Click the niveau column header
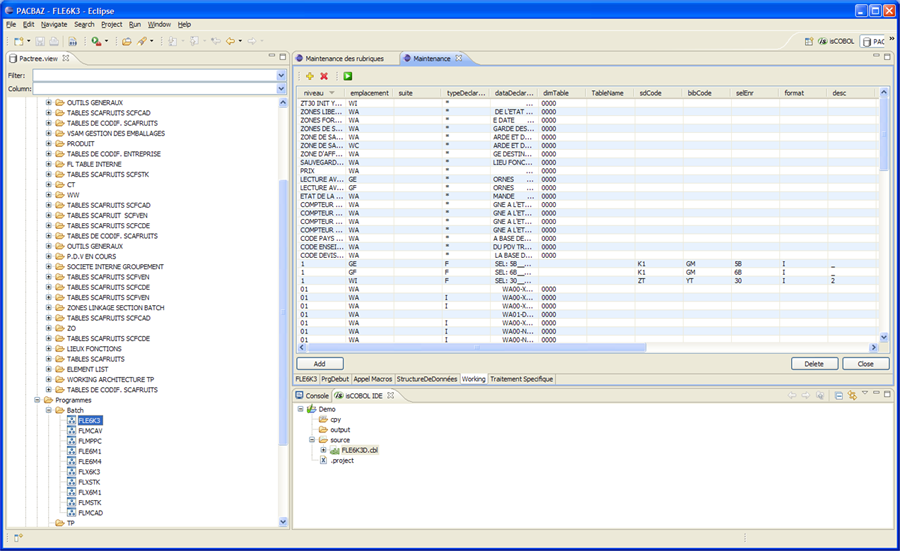Image resolution: width=900 pixels, height=551 pixels. tap(314, 92)
